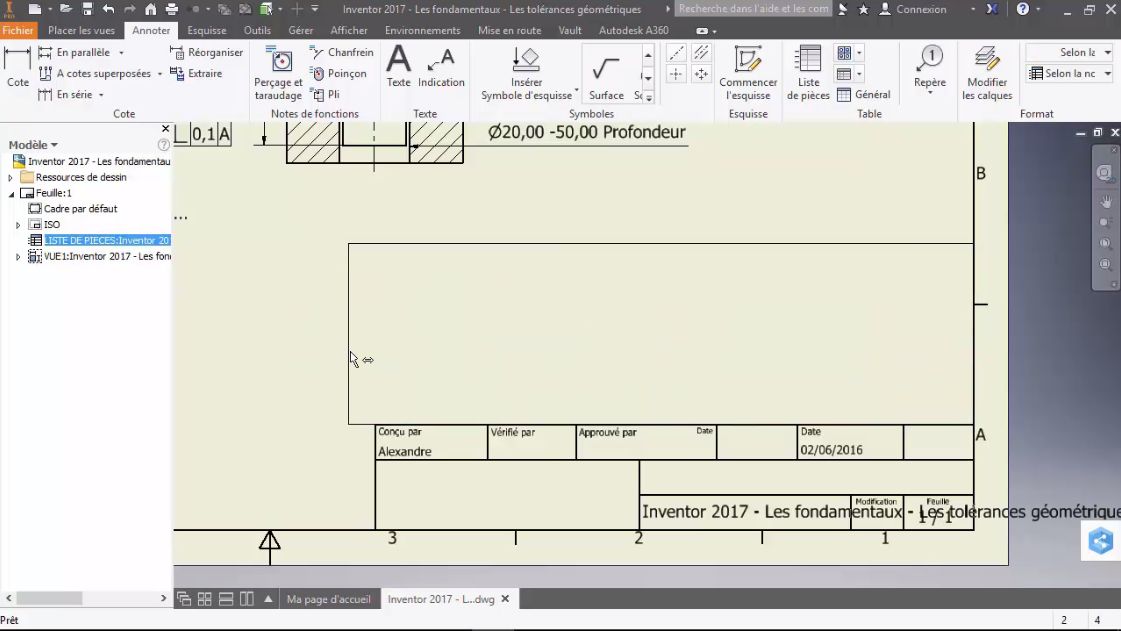Expand the symbols gallery list
Viewport: 1121px width, 631px height.
pyautogui.click(x=648, y=97)
